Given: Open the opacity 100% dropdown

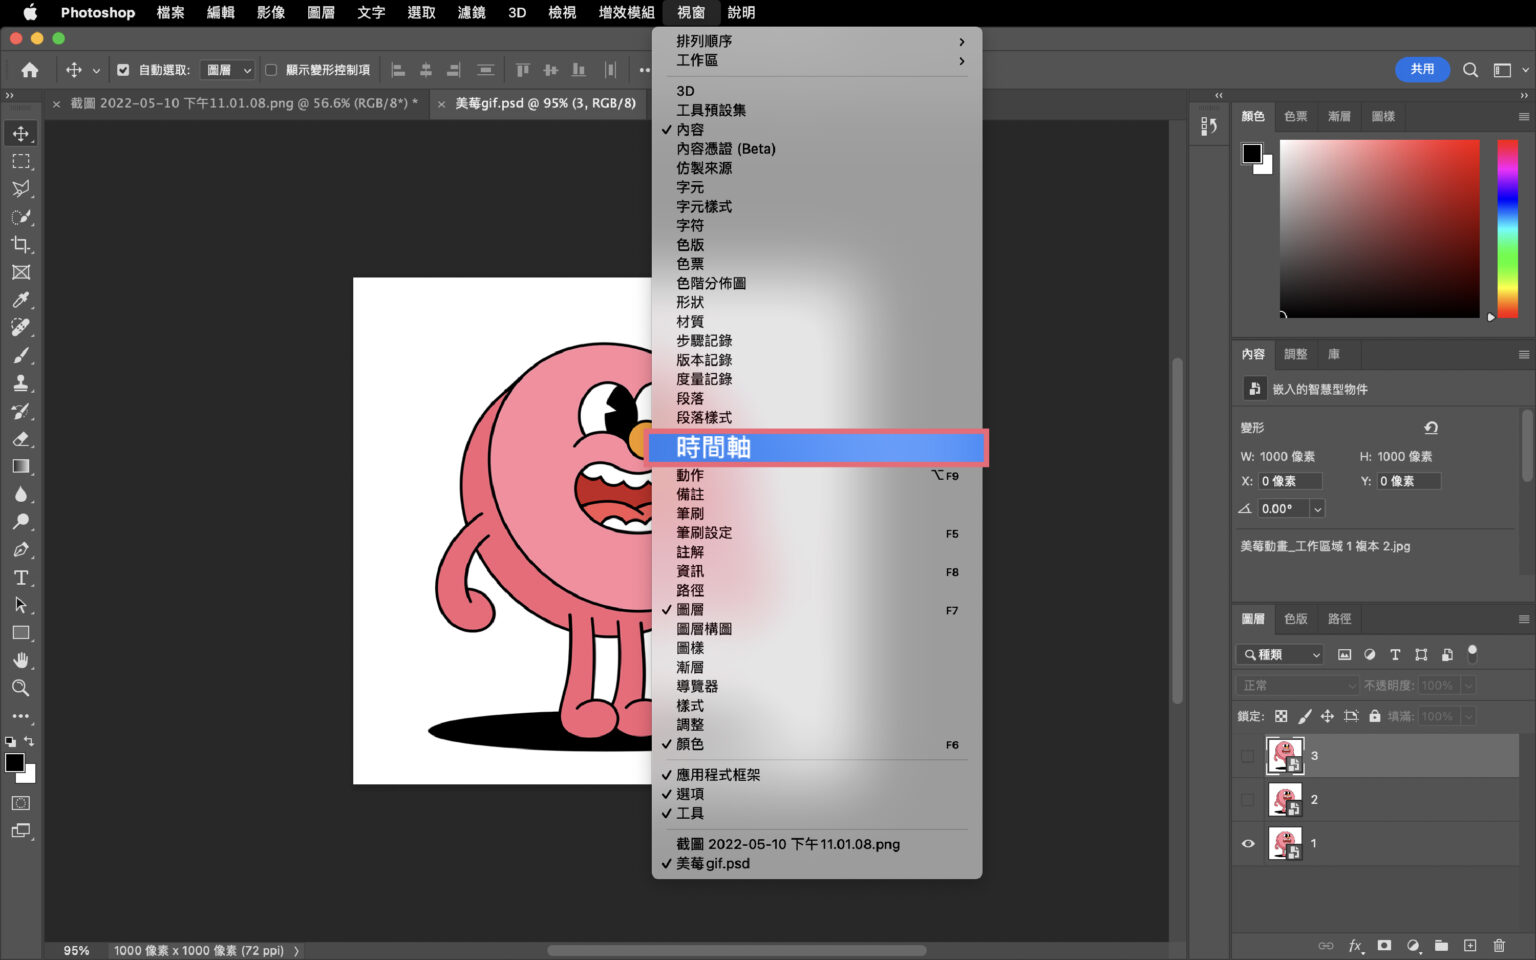Looking at the screenshot, I should click(1468, 685).
